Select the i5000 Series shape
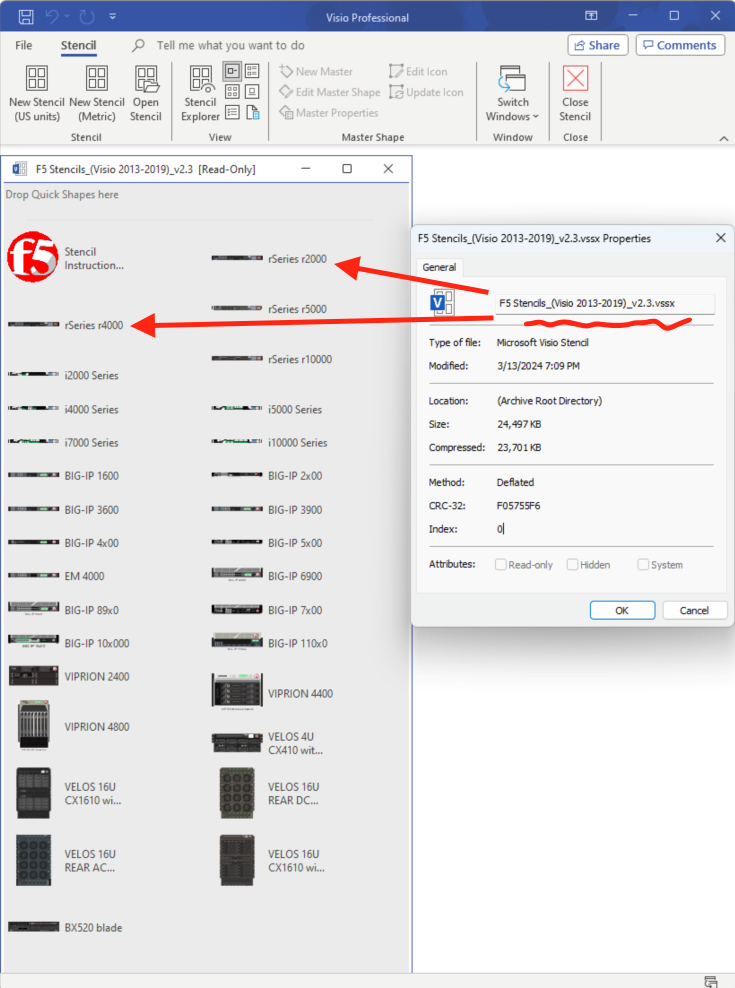 coord(267,409)
